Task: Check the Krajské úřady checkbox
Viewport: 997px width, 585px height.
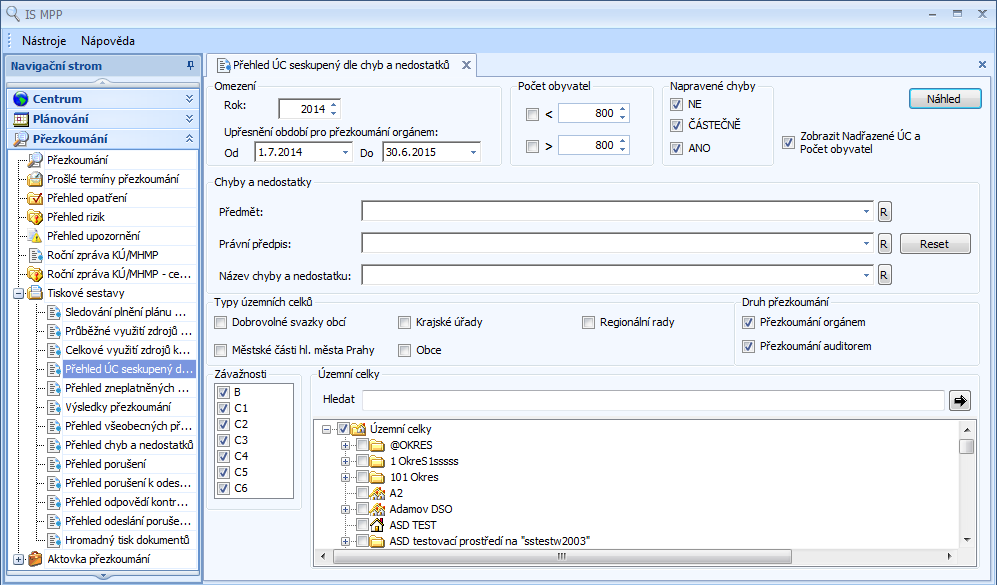Action: tap(404, 322)
